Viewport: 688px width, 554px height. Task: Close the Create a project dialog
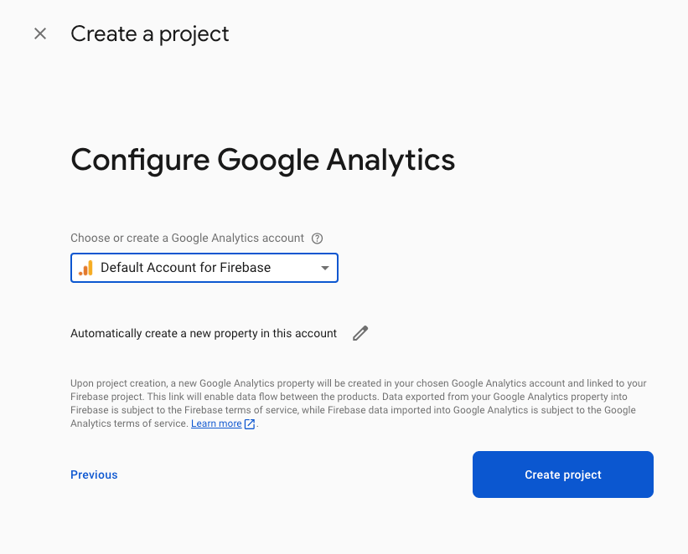tap(40, 33)
